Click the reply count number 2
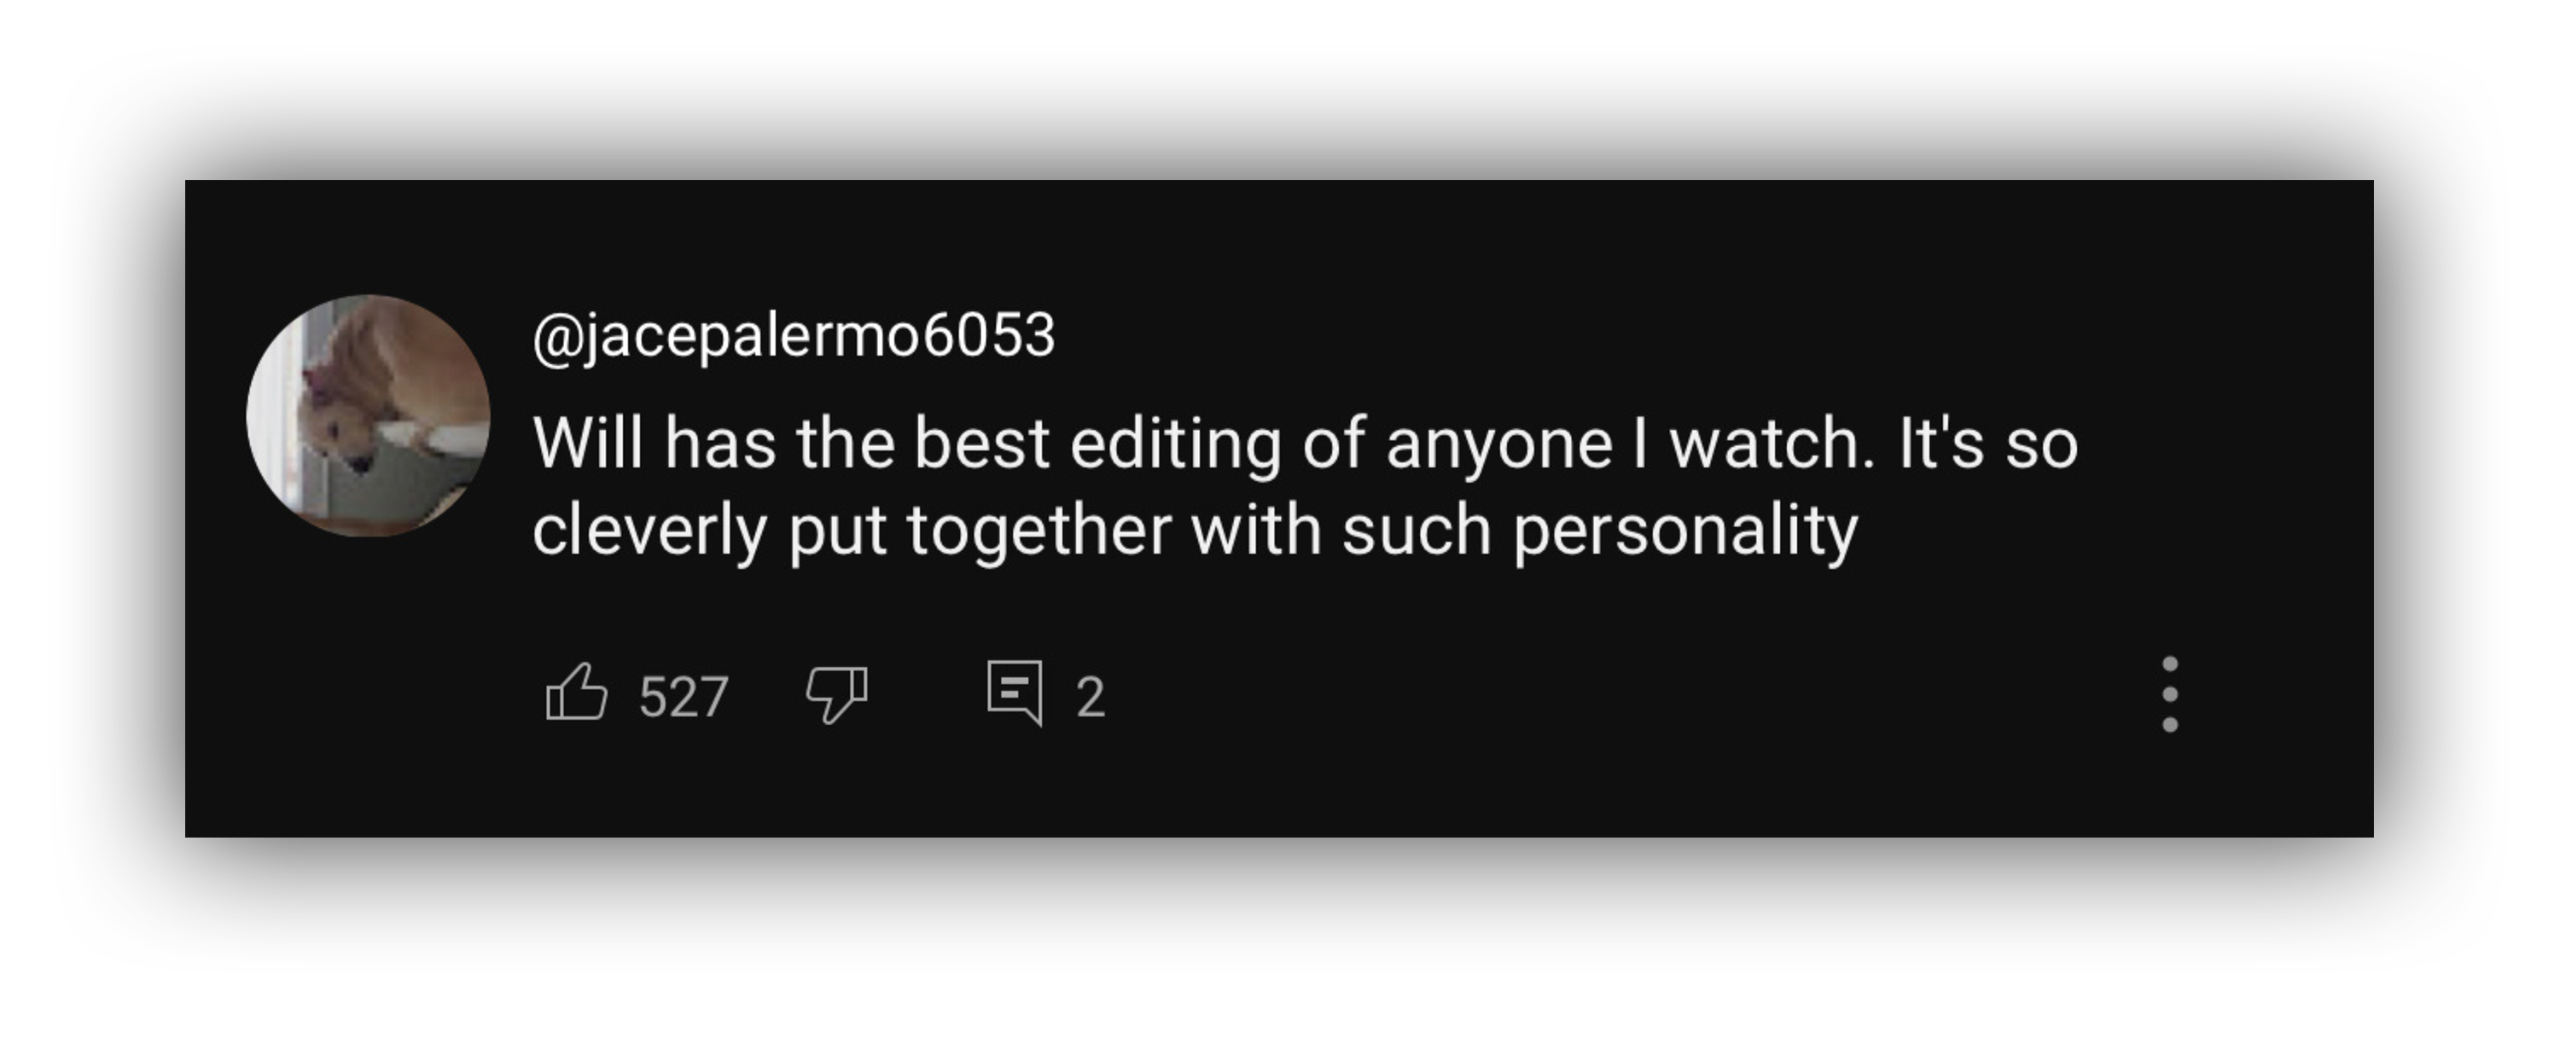This screenshot has width=2560, height=1044. point(1090,697)
